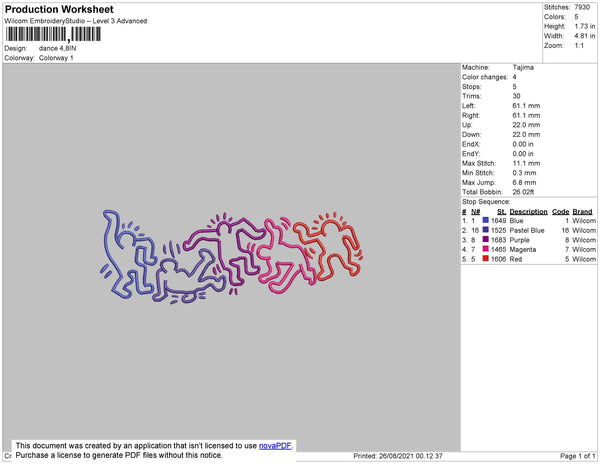Click the Production Worksheet title
Screen dimensions: 600x464
point(59,9)
